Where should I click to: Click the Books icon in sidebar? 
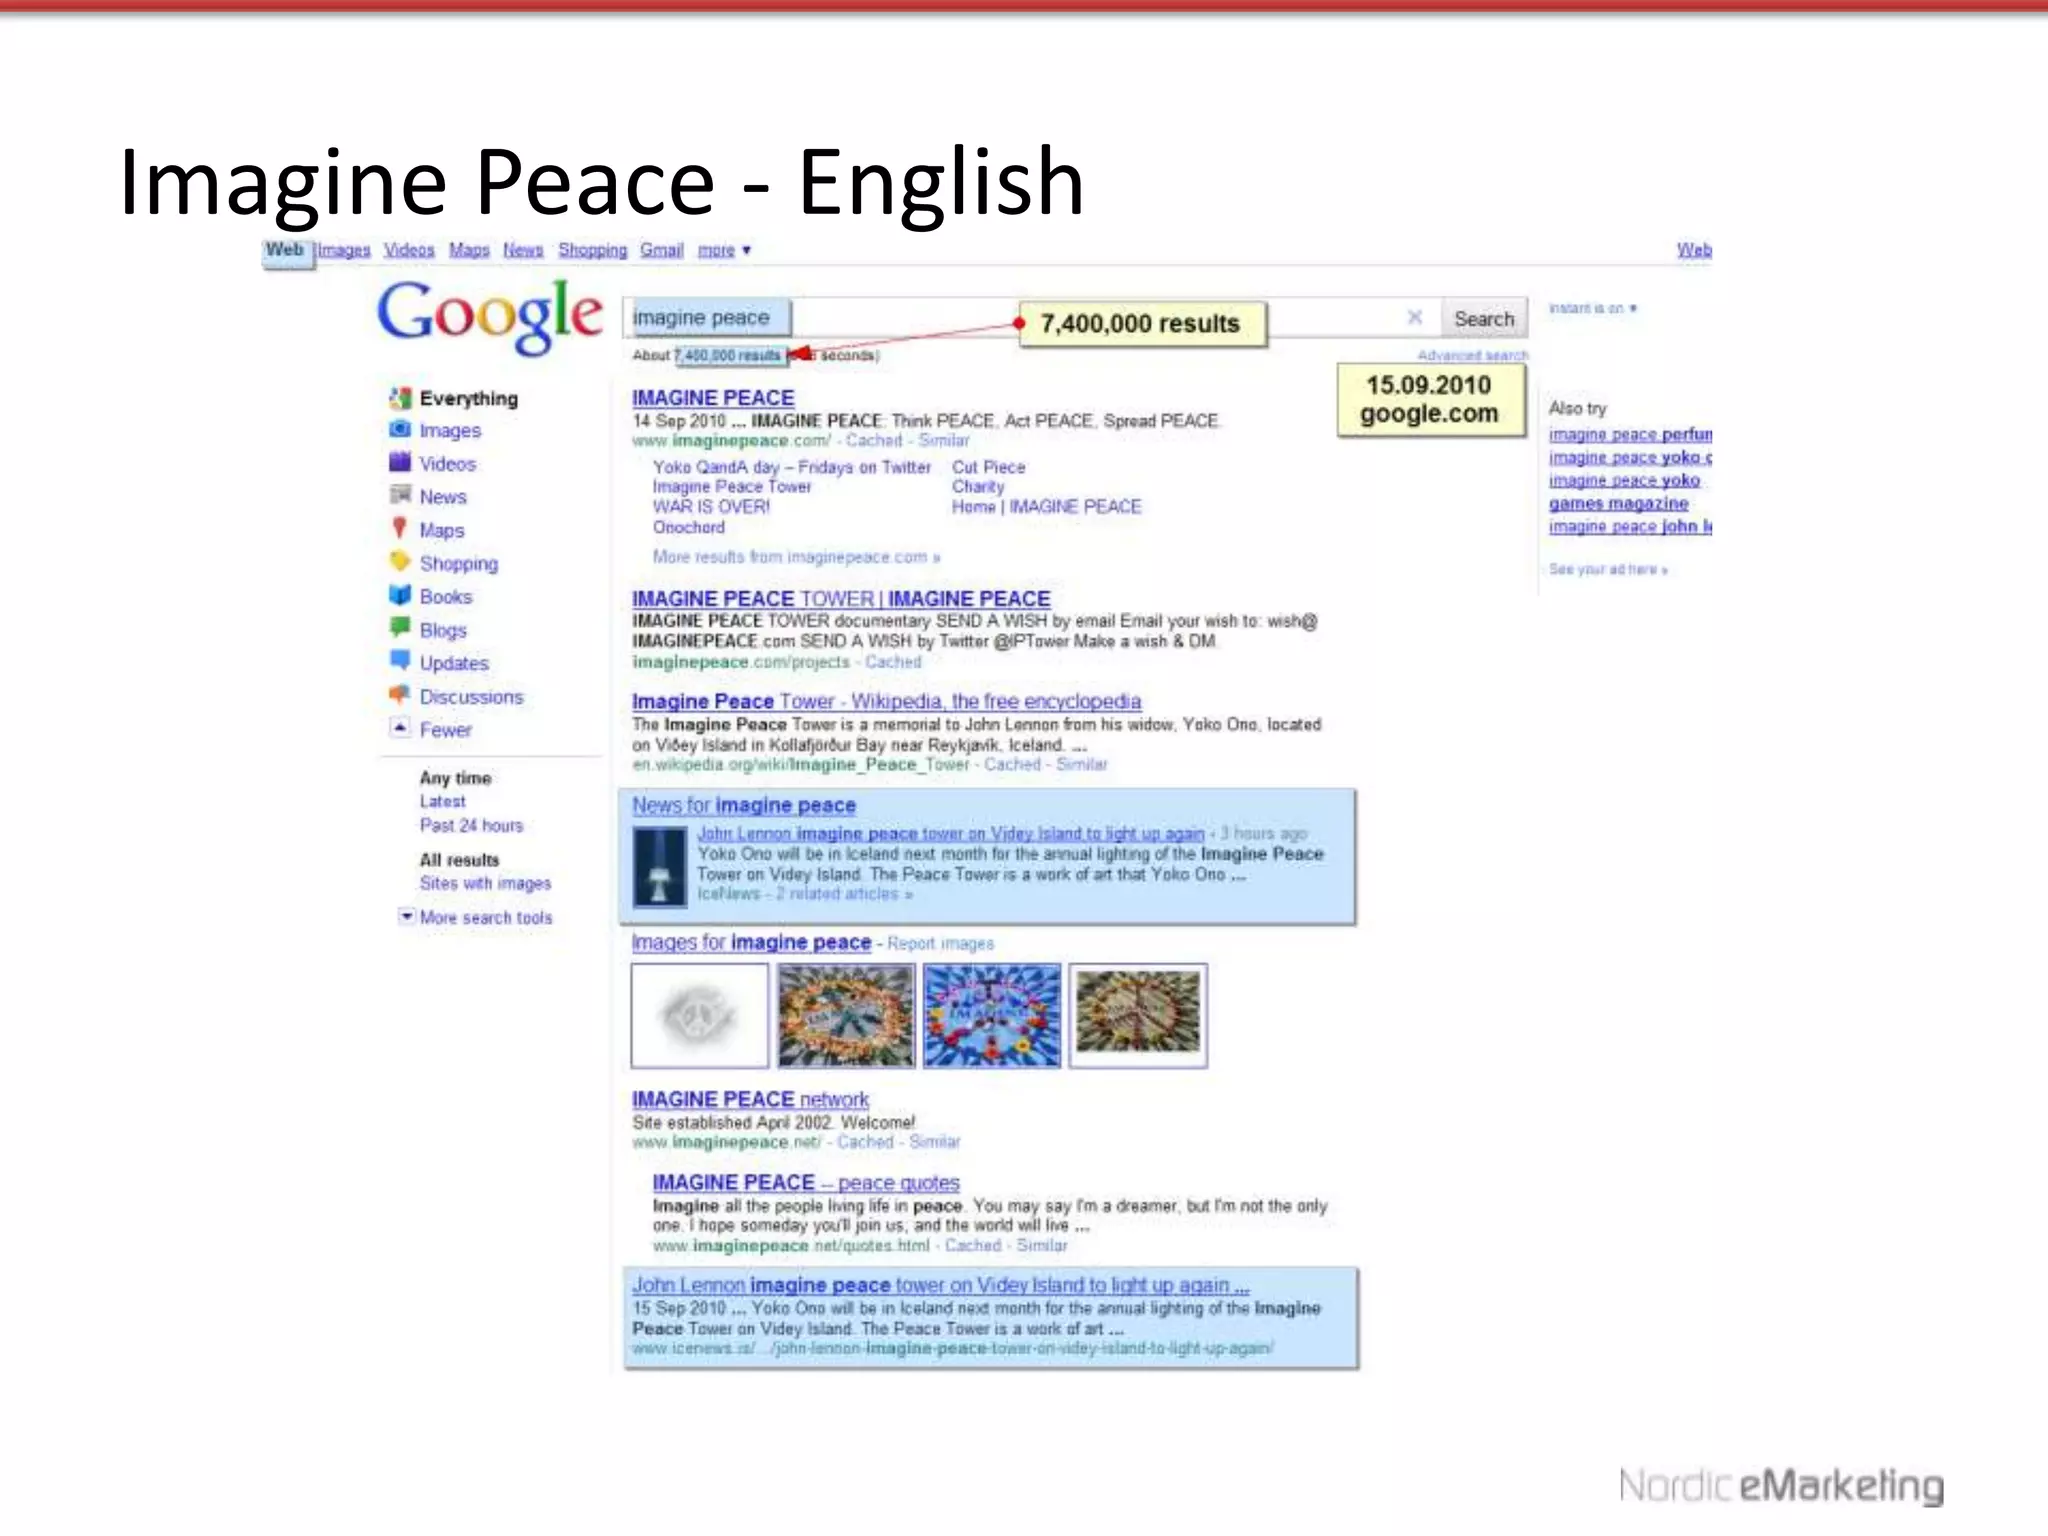(400, 596)
